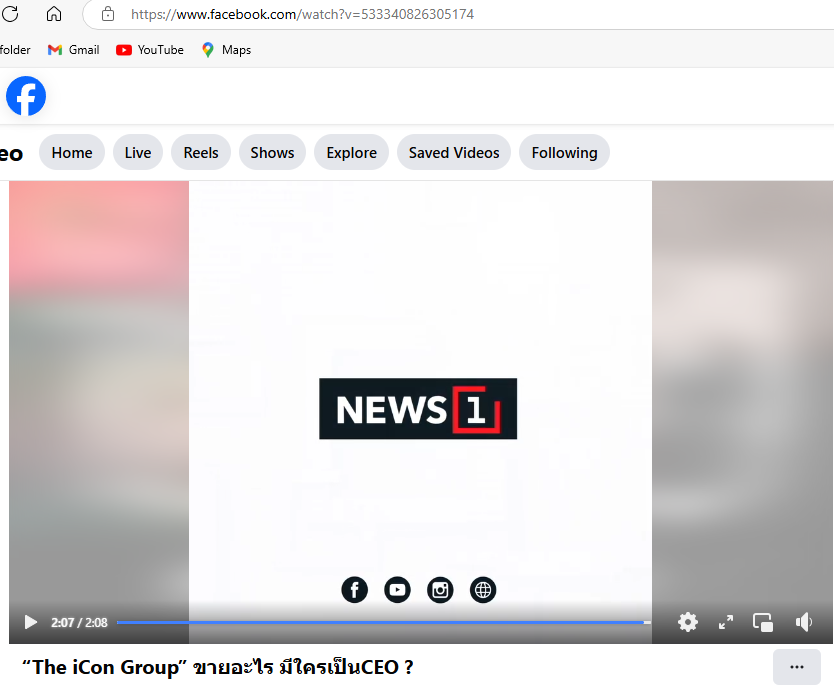Click the "The iCon Group" video title

tap(217, 667)
